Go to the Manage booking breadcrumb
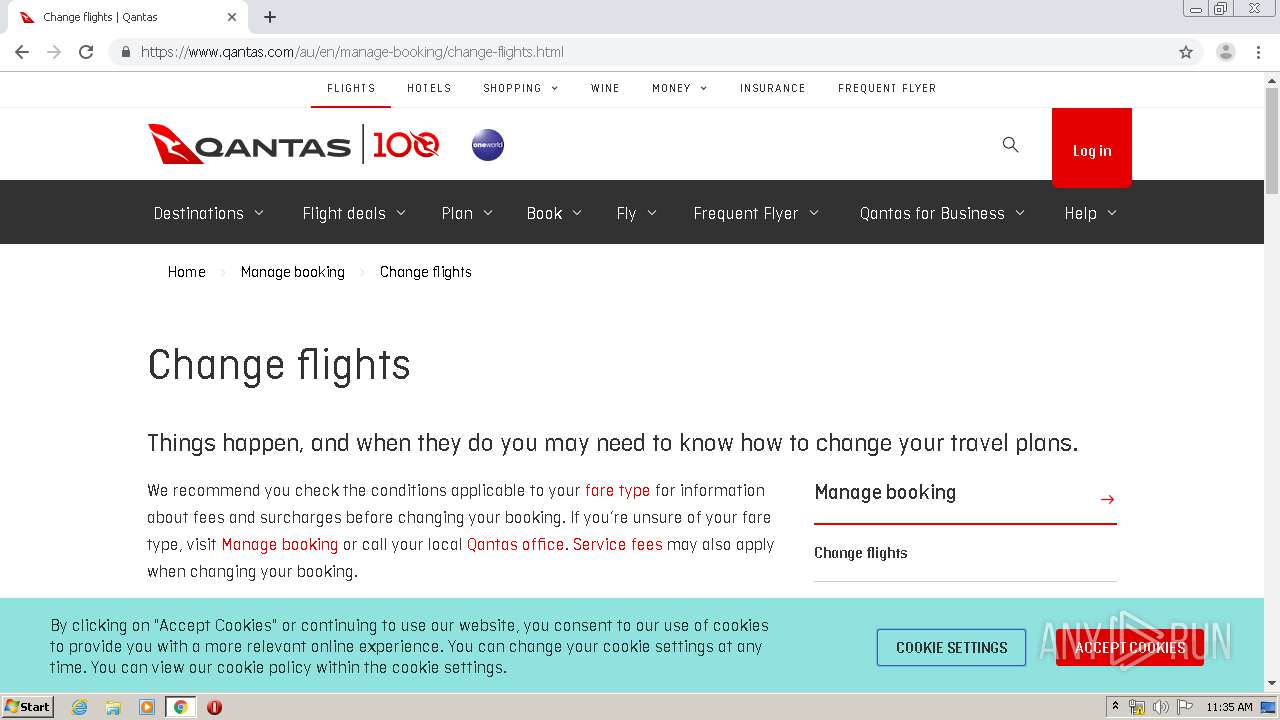 tap(292, 272)
